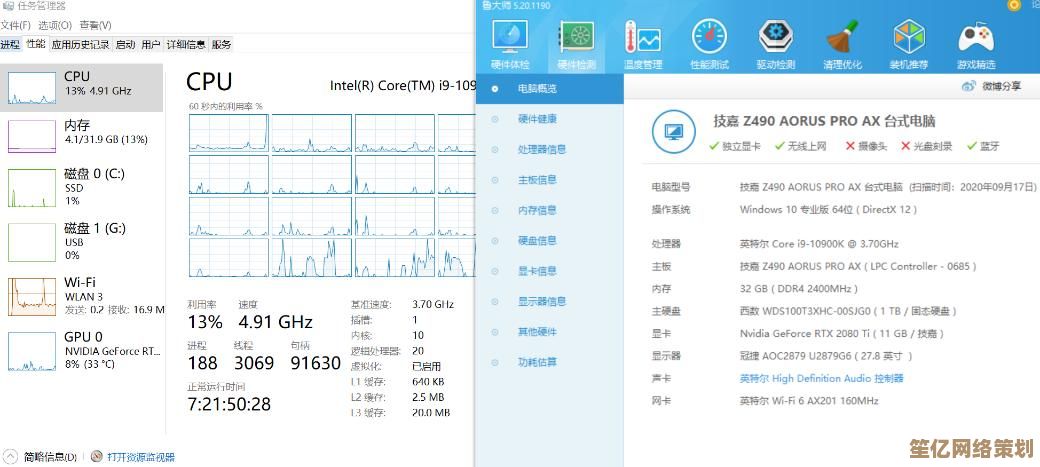Click the 3069 threads count

(x=254, y=363)
